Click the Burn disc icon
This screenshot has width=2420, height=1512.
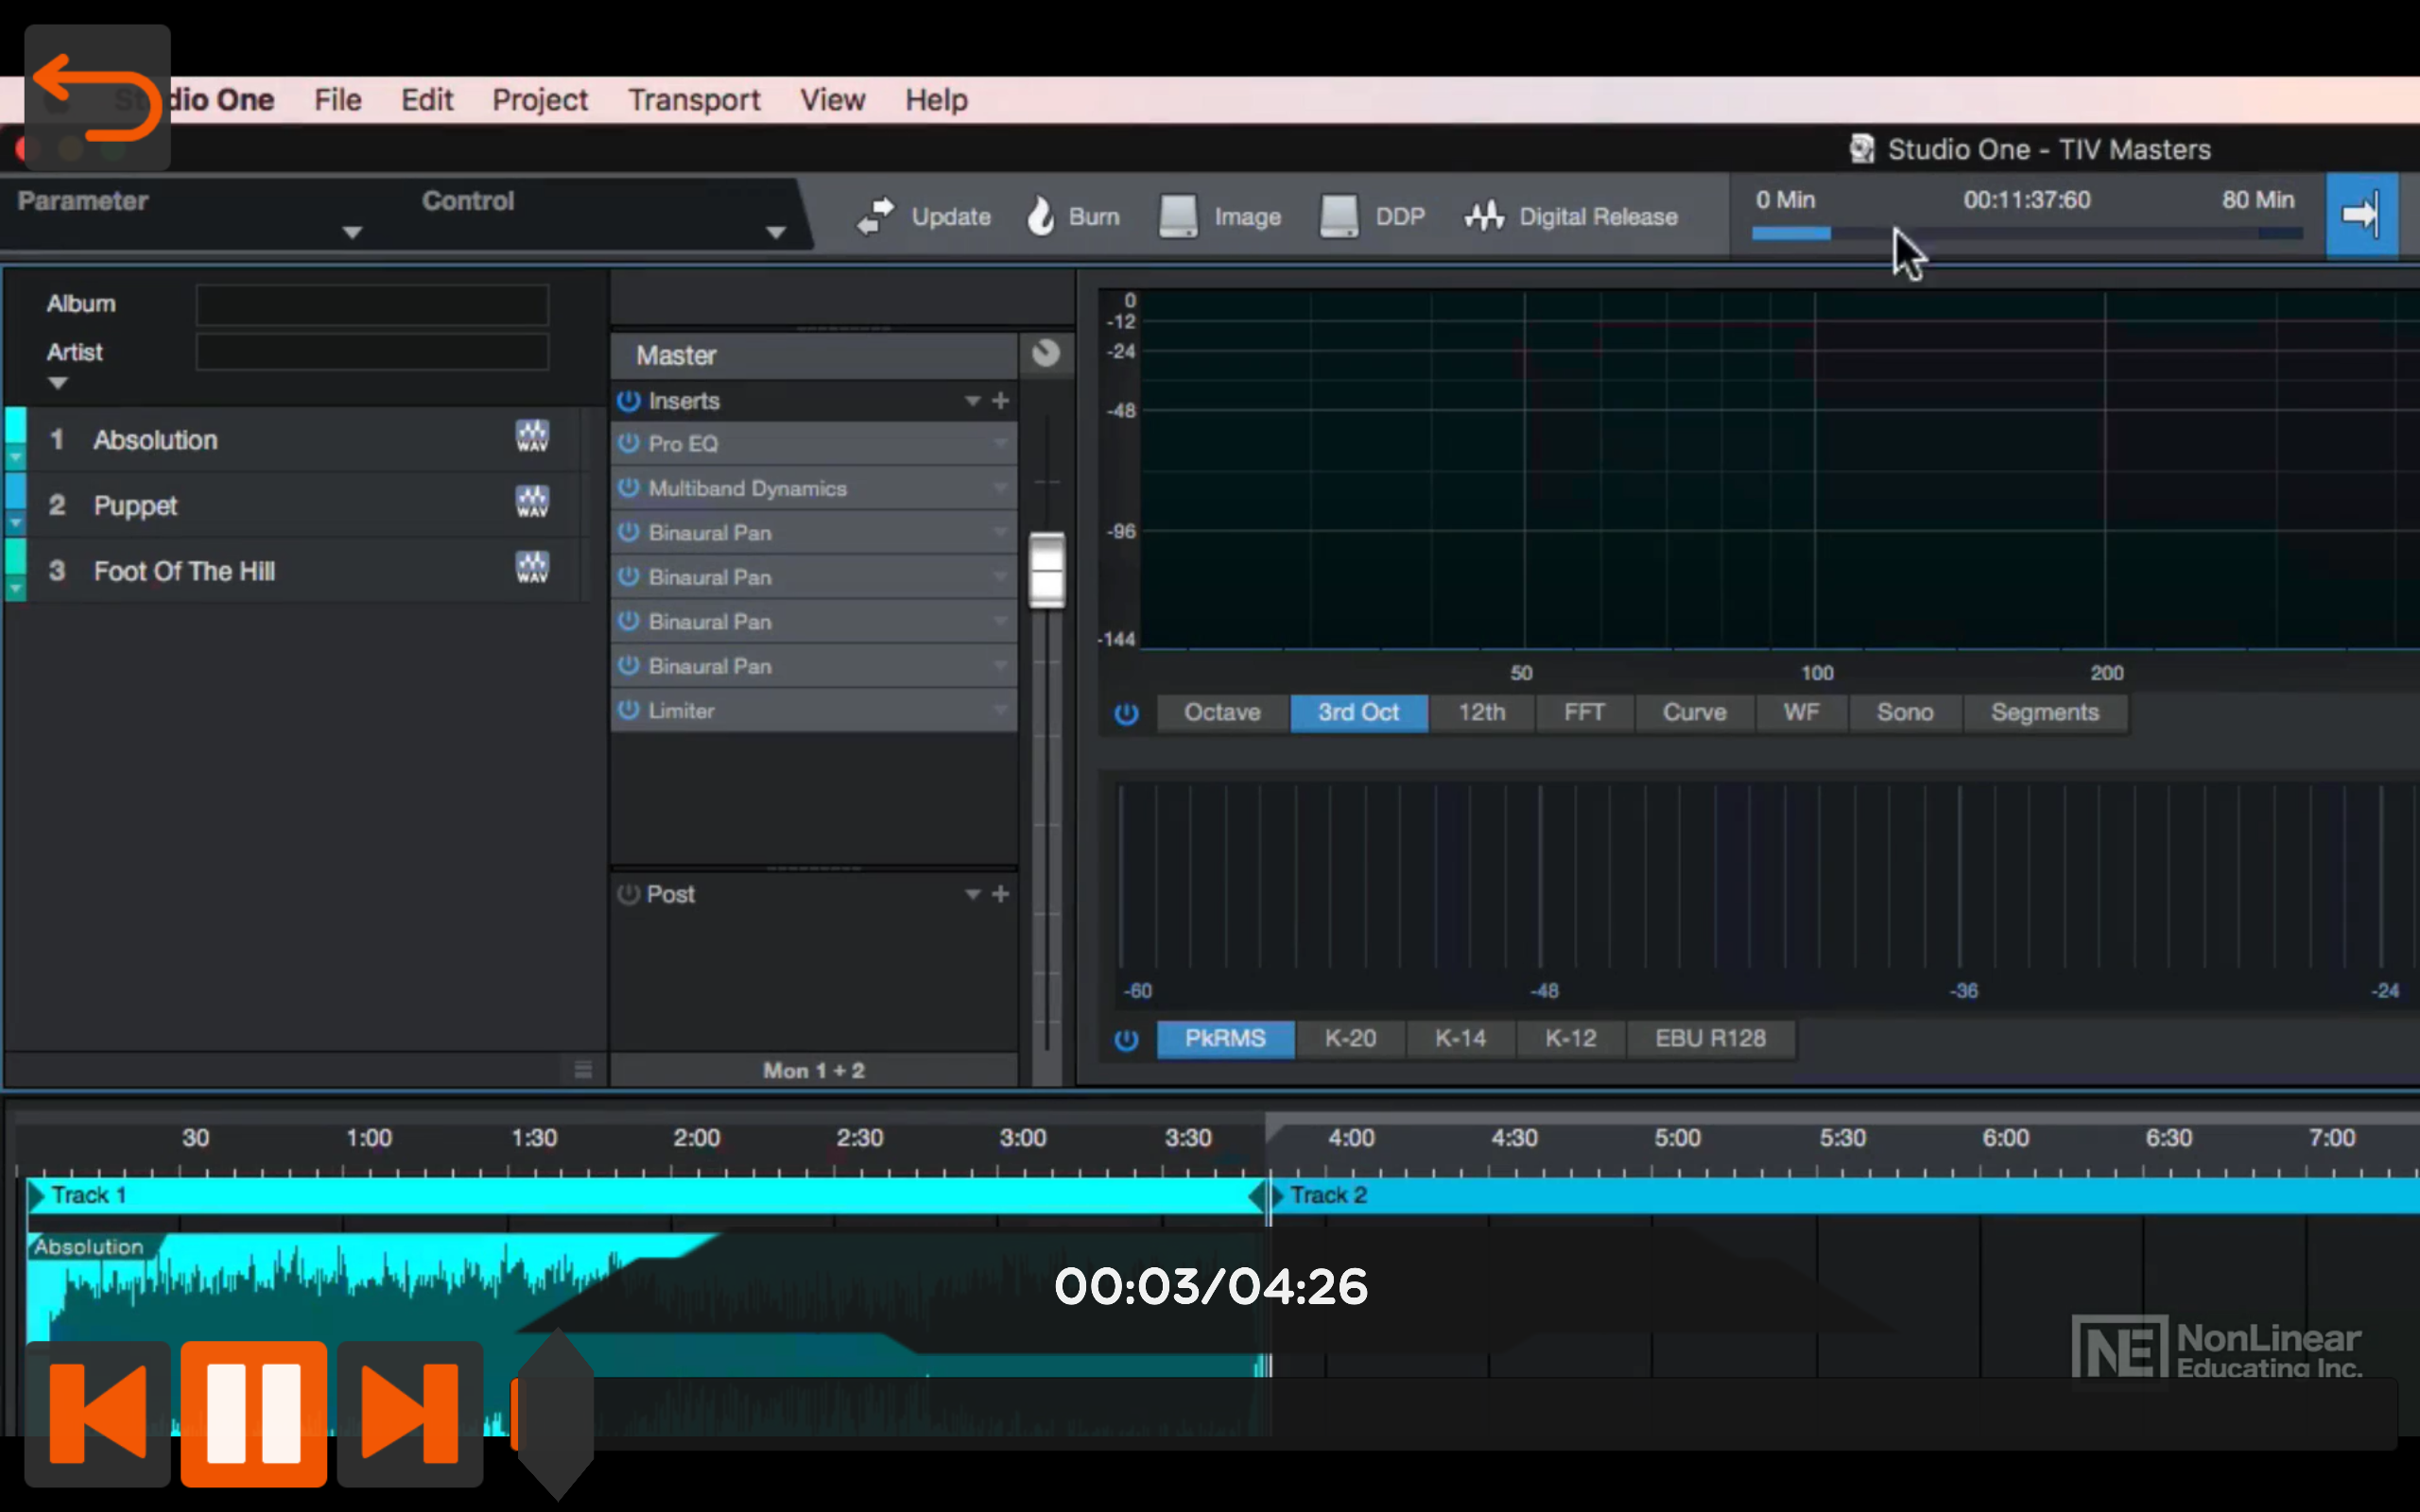pyautogui.click(x=1041, y=215)
